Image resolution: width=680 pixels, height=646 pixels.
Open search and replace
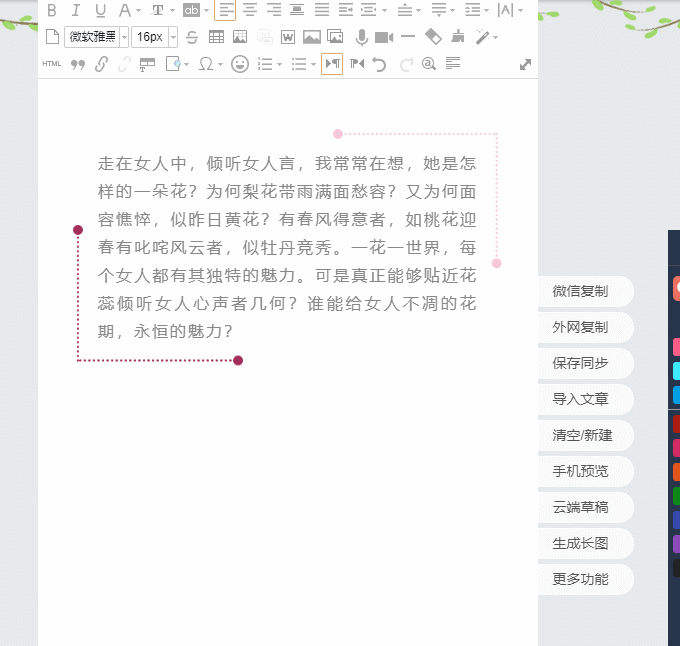[x=428, y=64]
